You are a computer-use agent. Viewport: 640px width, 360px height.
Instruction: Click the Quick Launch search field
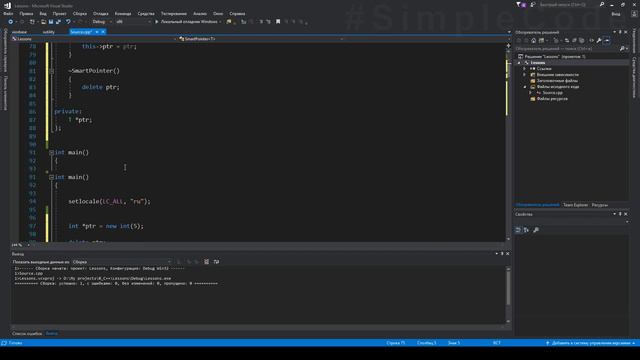[571, 4]
